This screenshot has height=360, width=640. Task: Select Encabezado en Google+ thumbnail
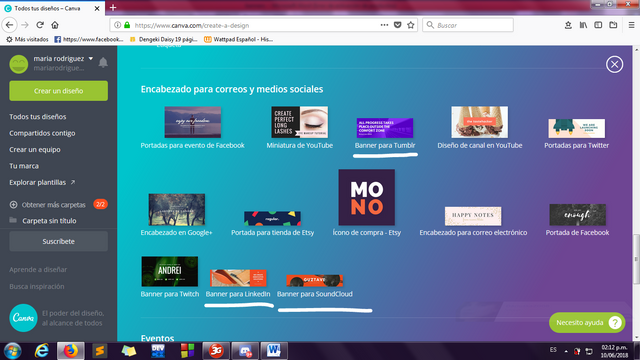coord(177,209)
